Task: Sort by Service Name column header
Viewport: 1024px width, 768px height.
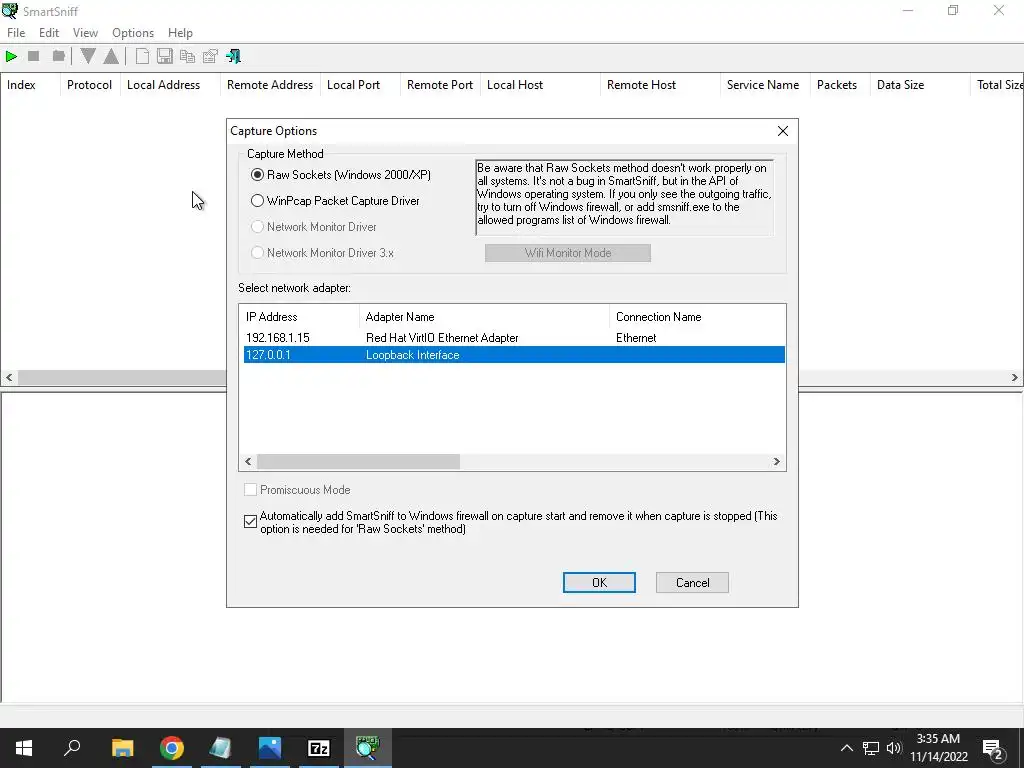Action: (x=765, y=85)
